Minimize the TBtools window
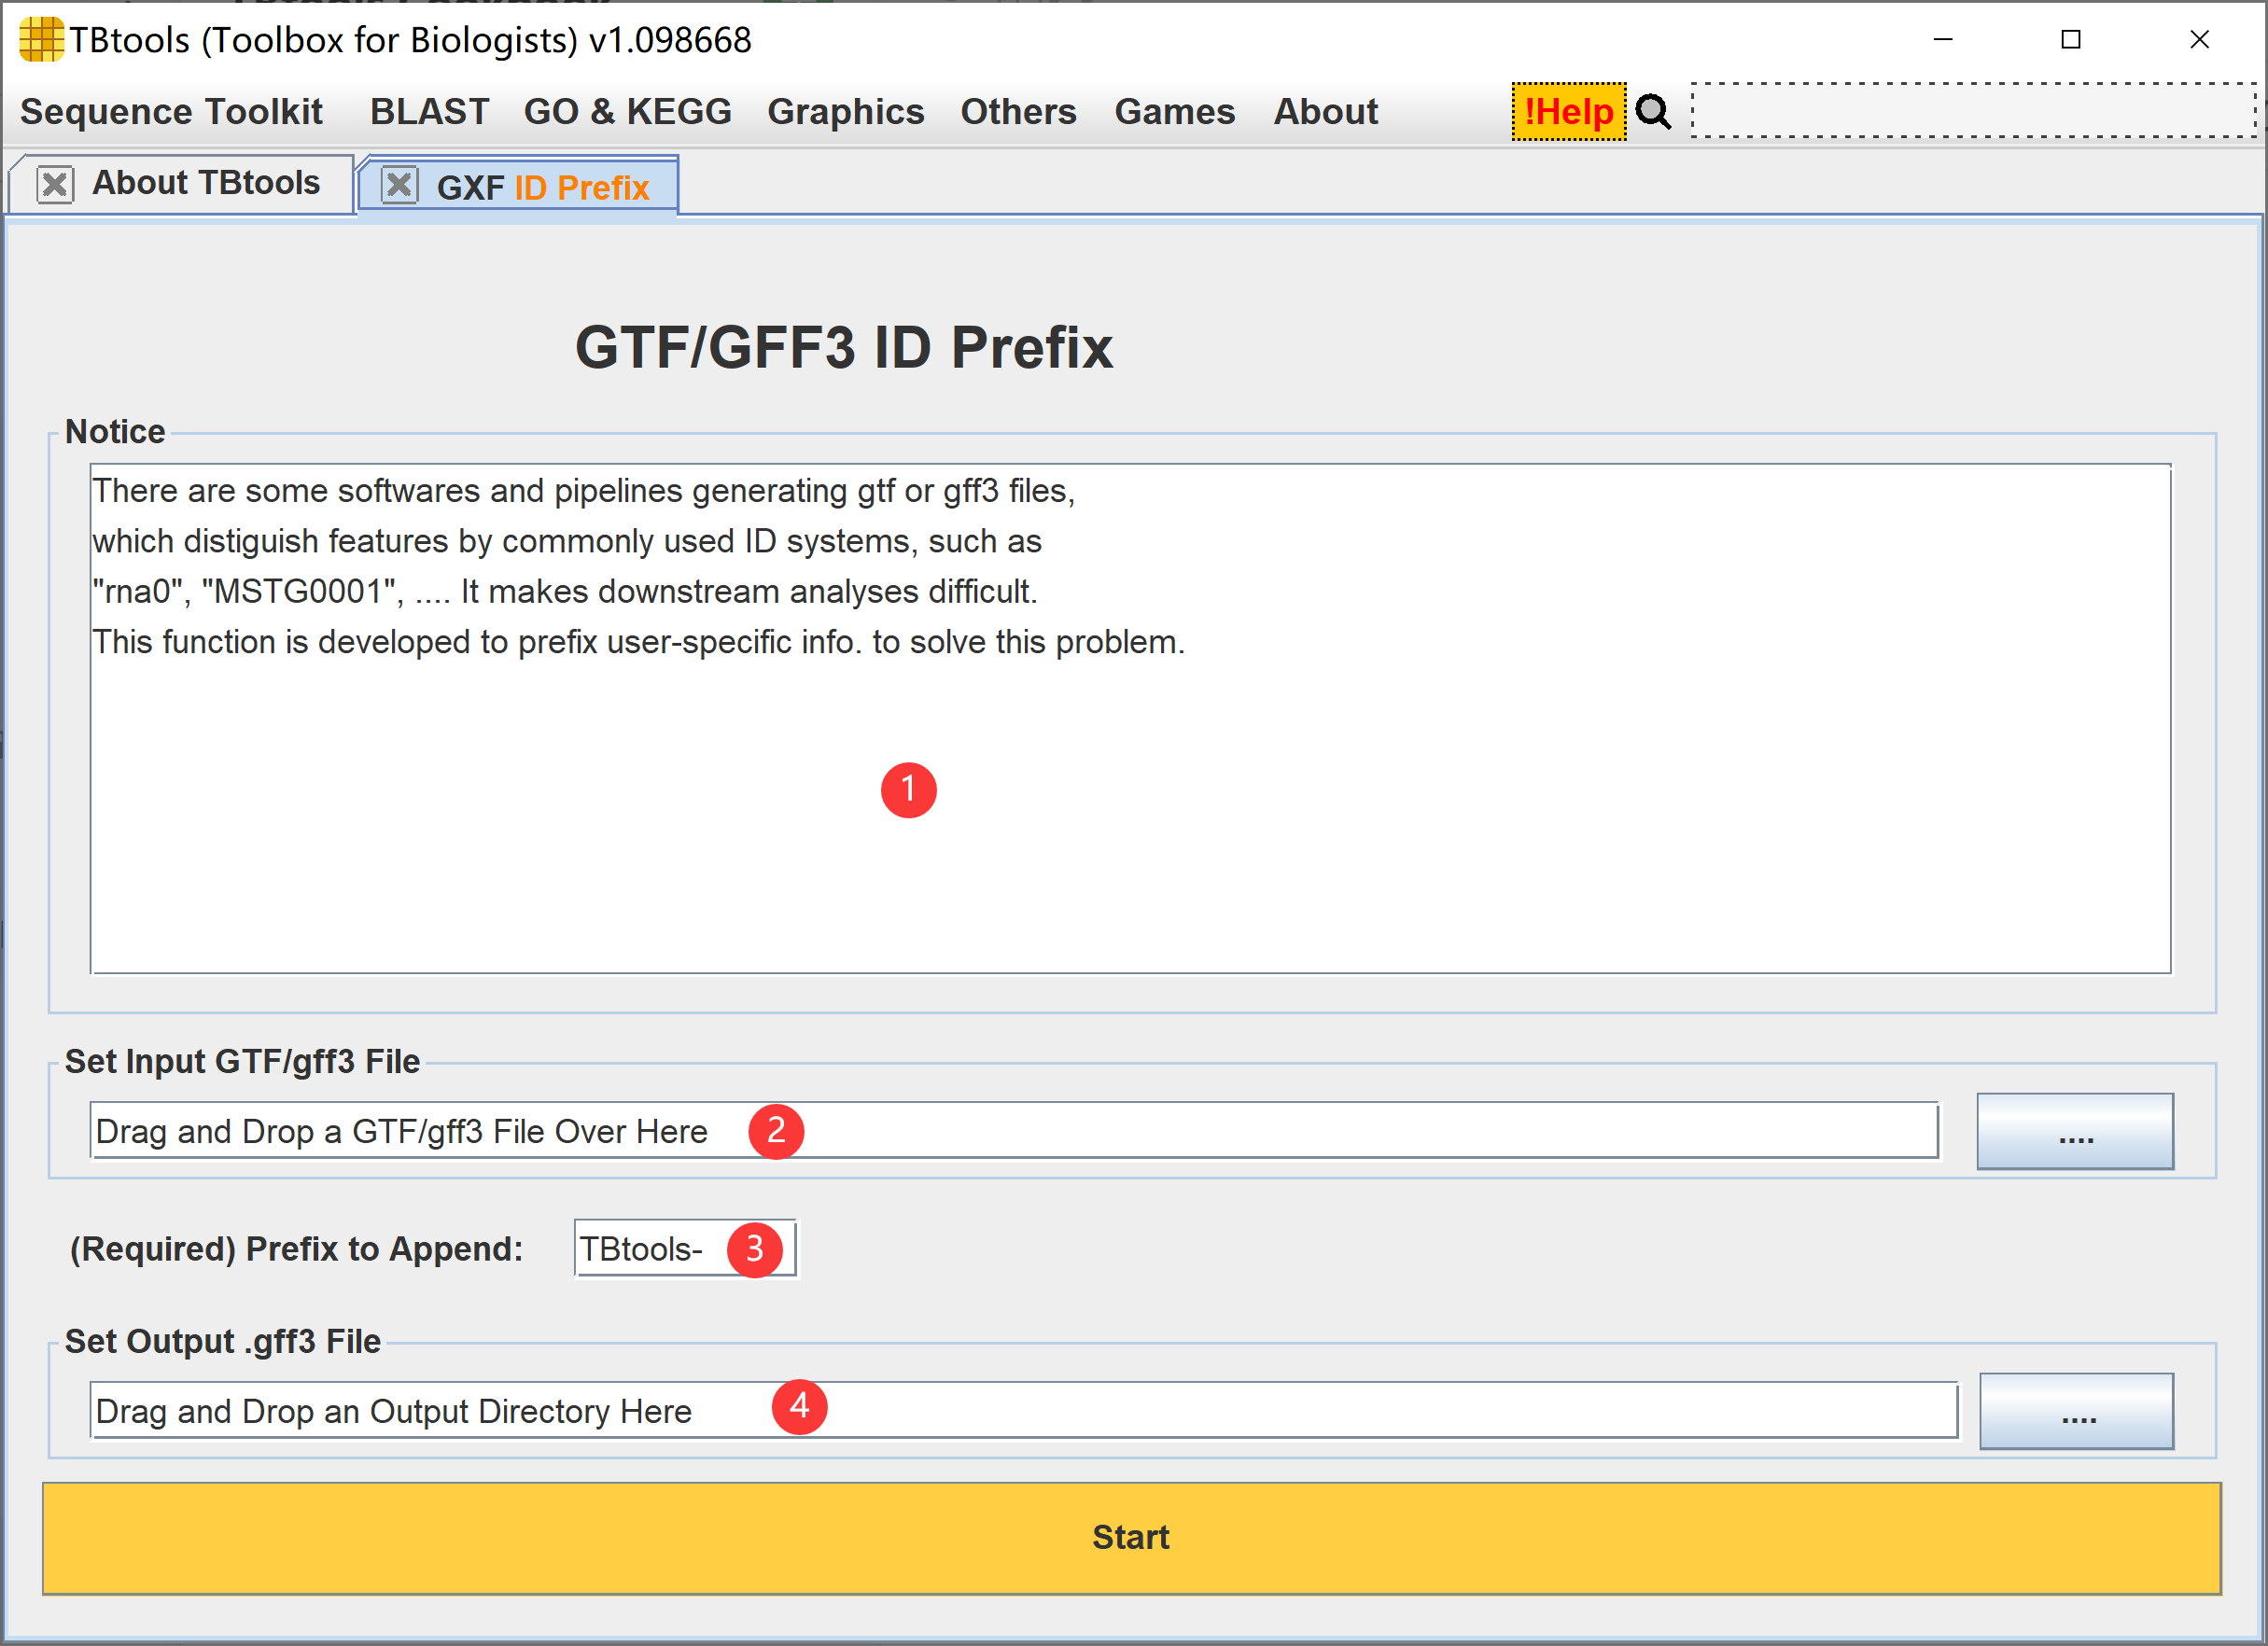Image resolution: width=2268 pixels, height=1646 pixels. [1943, 40]
